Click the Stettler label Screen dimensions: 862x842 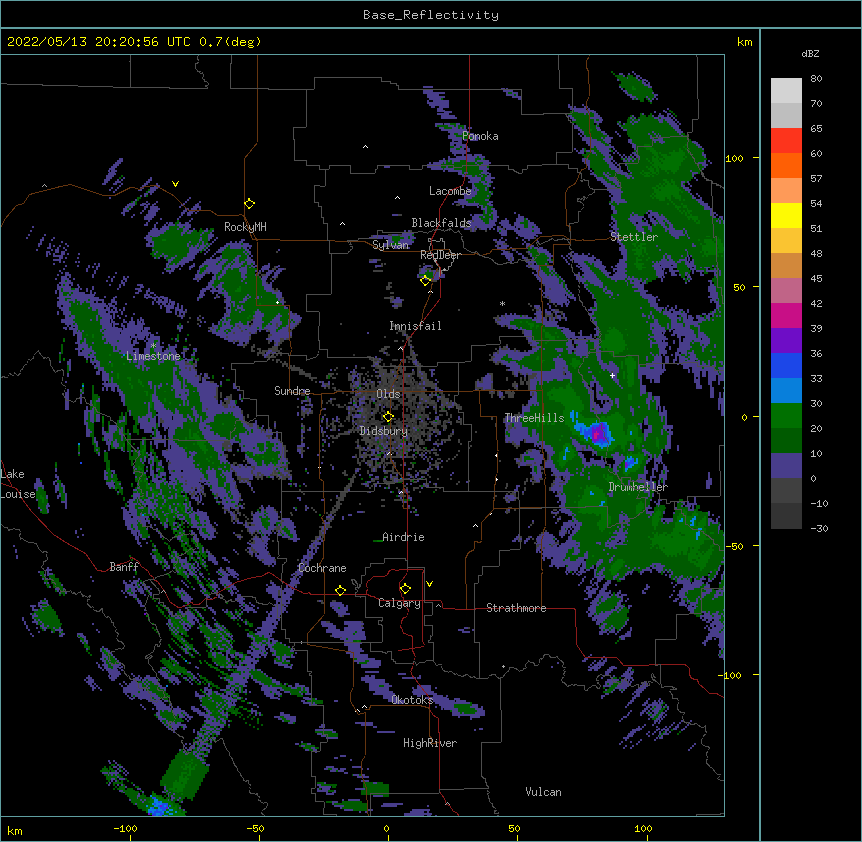[634, 237]
